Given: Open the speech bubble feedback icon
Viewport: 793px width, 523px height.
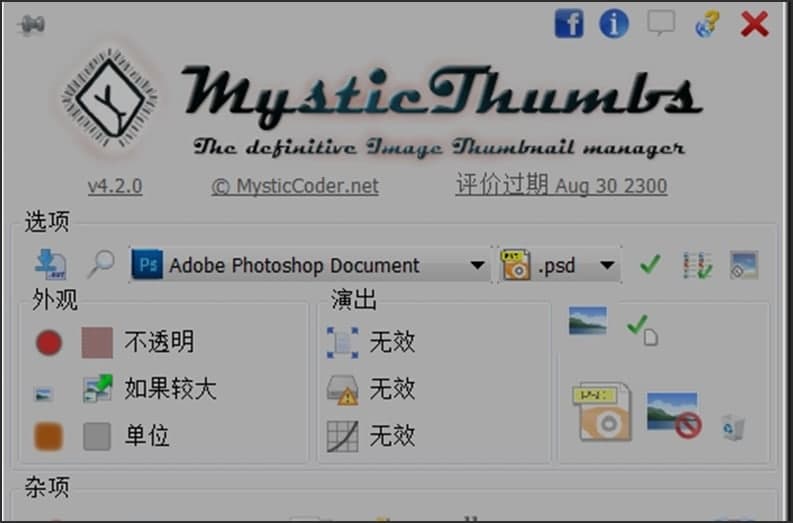Looking at the screenshot, I should (660, 23).
